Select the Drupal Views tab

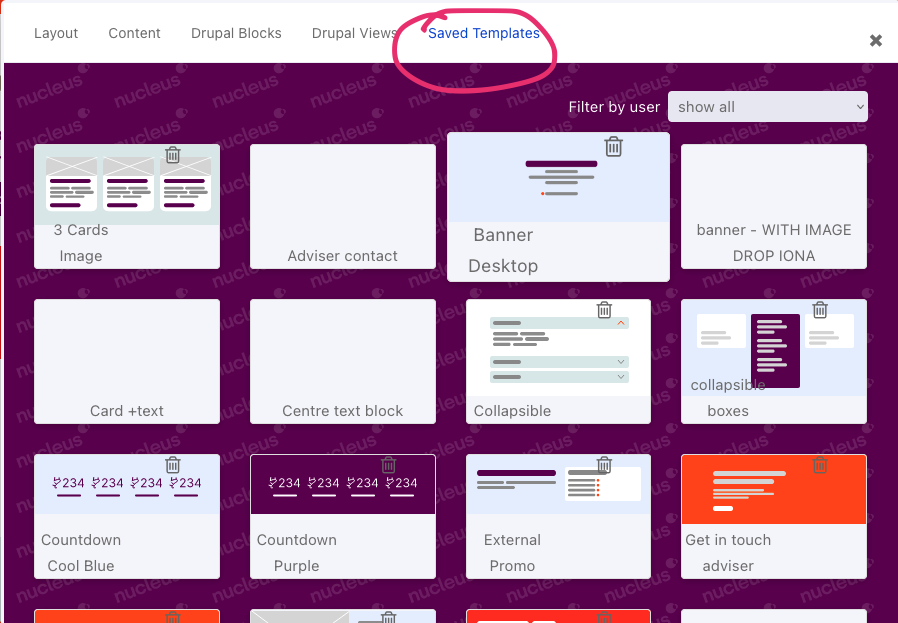355,33
